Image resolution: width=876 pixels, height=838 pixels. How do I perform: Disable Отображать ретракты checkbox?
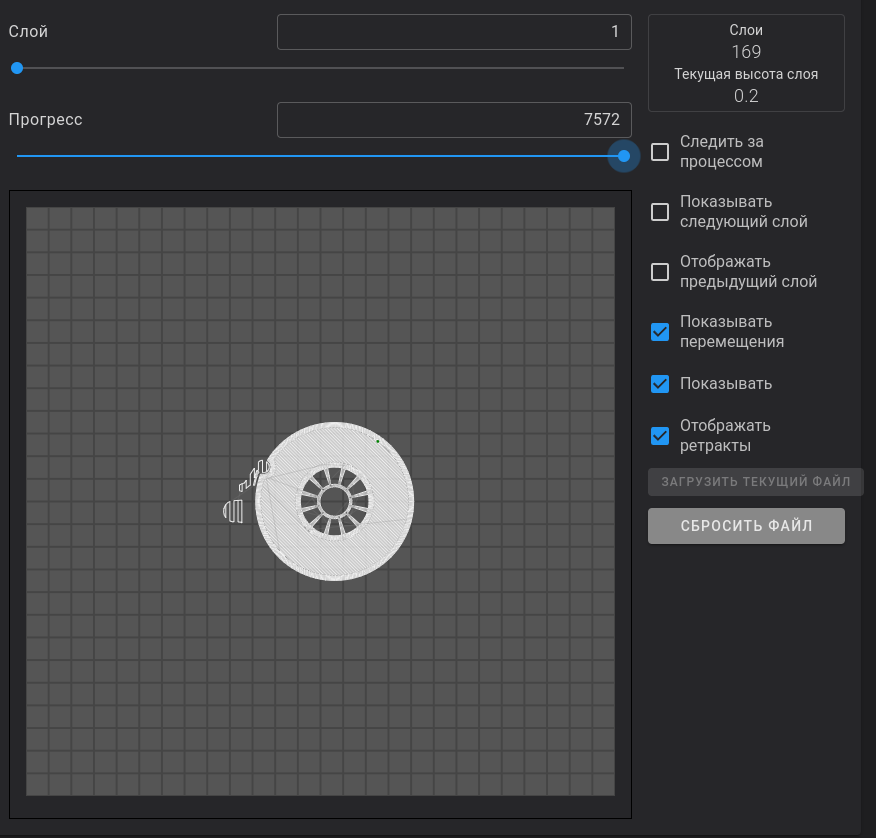660,435
